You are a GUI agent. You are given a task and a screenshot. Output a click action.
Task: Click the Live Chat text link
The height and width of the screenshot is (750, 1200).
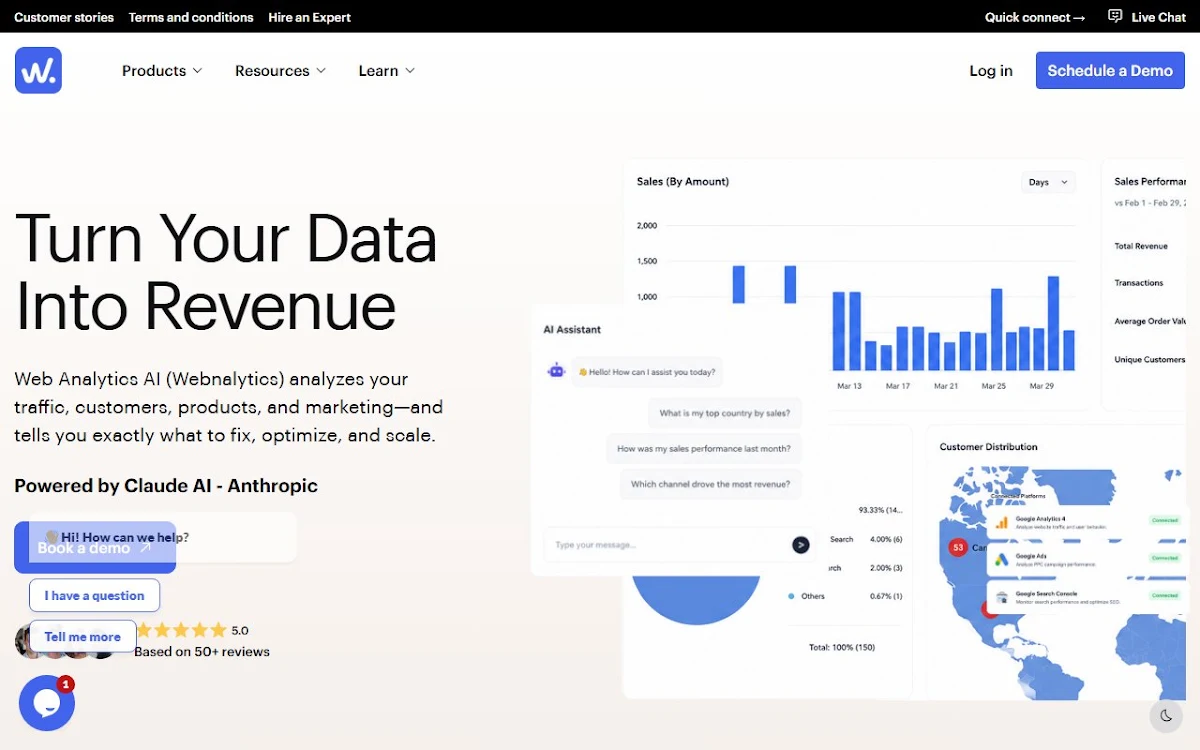point(1159,17)
